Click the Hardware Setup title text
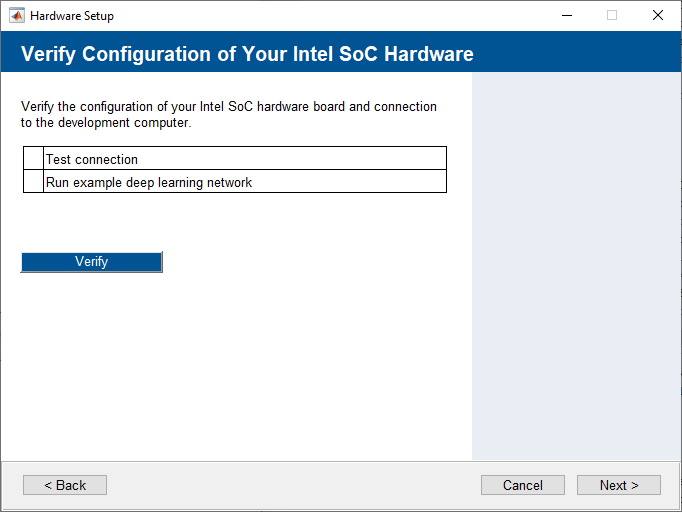The image size is (682, 512). coord(72,16)
